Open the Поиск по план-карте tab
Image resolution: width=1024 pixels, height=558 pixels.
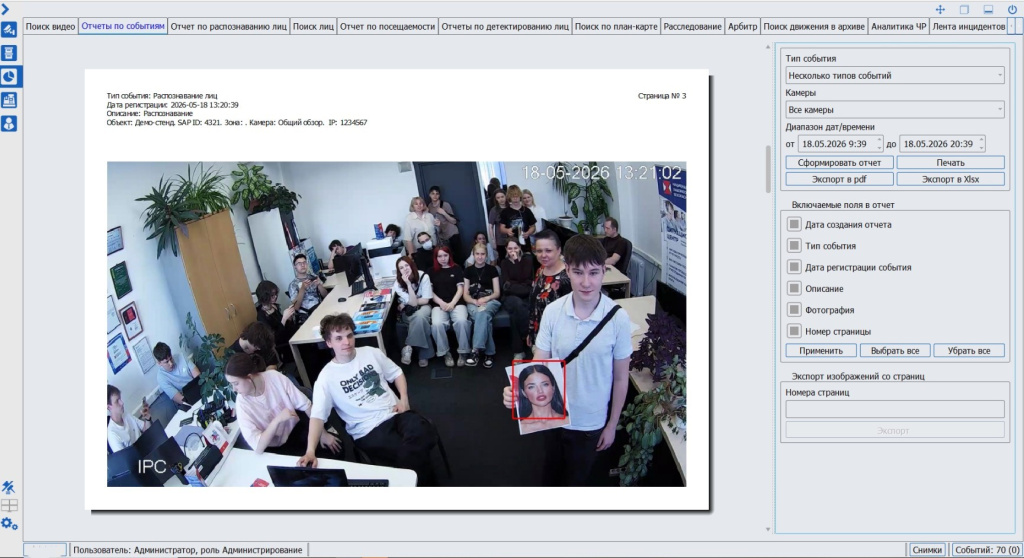[x=616, y=26]
